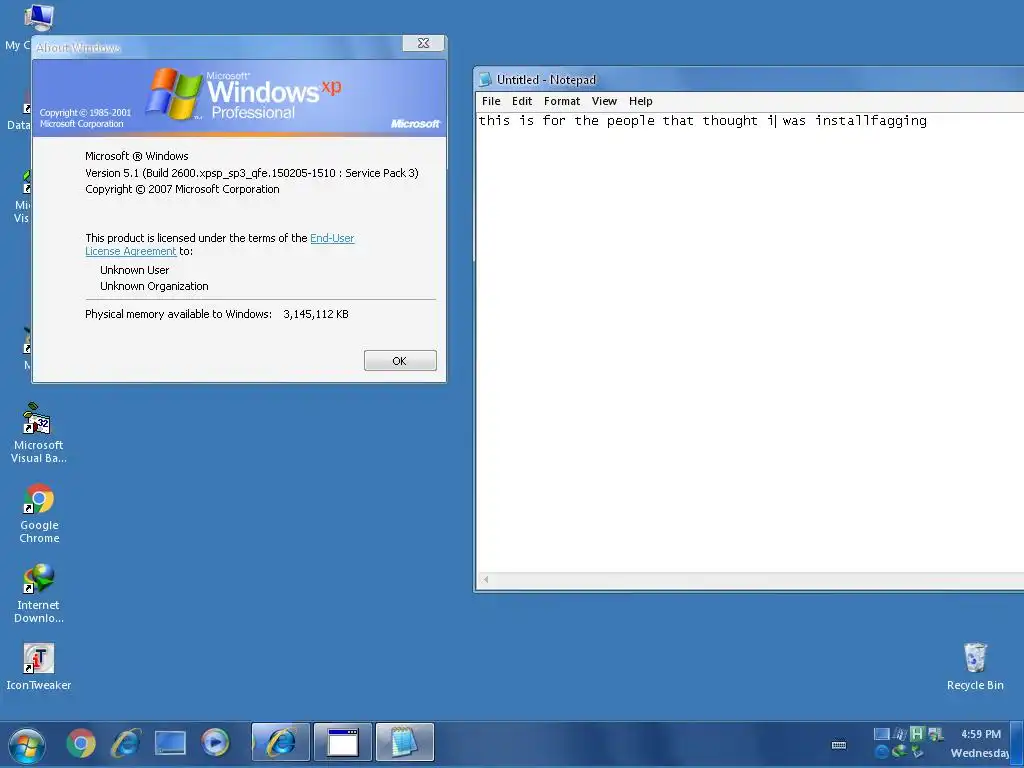Switch to the running Internet Explorer taskbar button
Screen dimensions: 1024x768
(281, 743)
